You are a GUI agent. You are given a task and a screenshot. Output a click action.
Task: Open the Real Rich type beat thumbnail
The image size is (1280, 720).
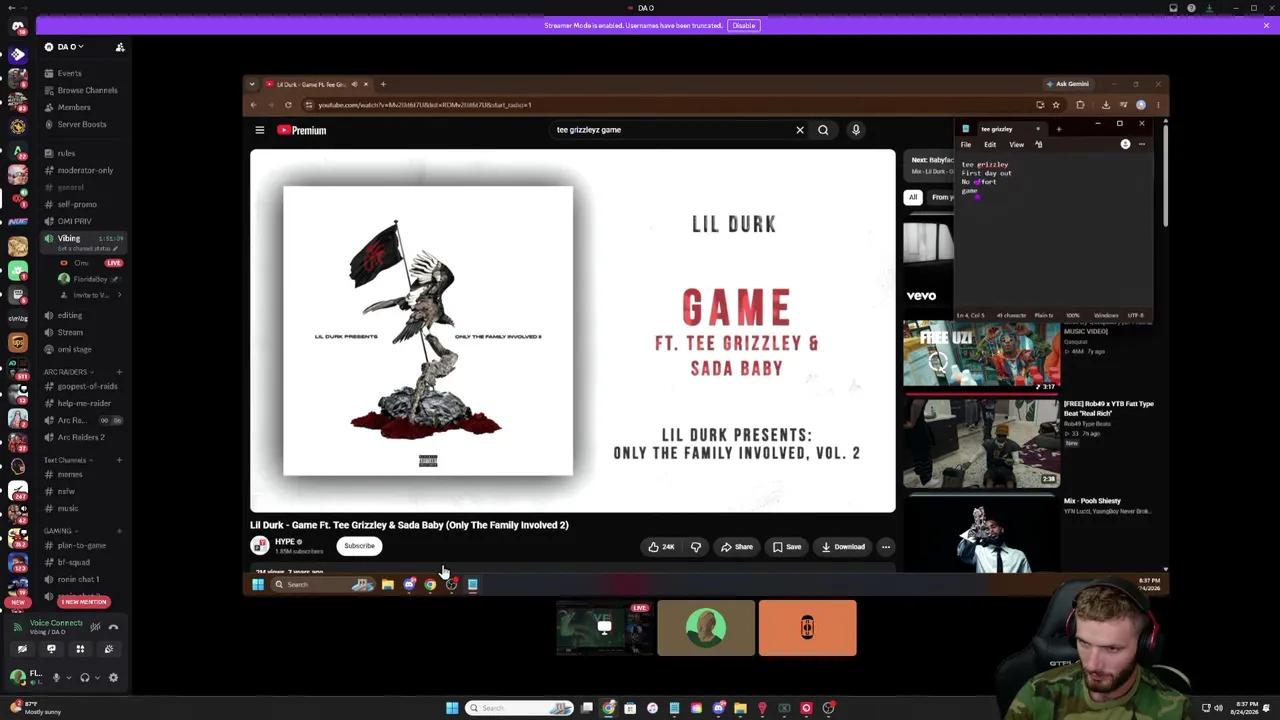981,443
